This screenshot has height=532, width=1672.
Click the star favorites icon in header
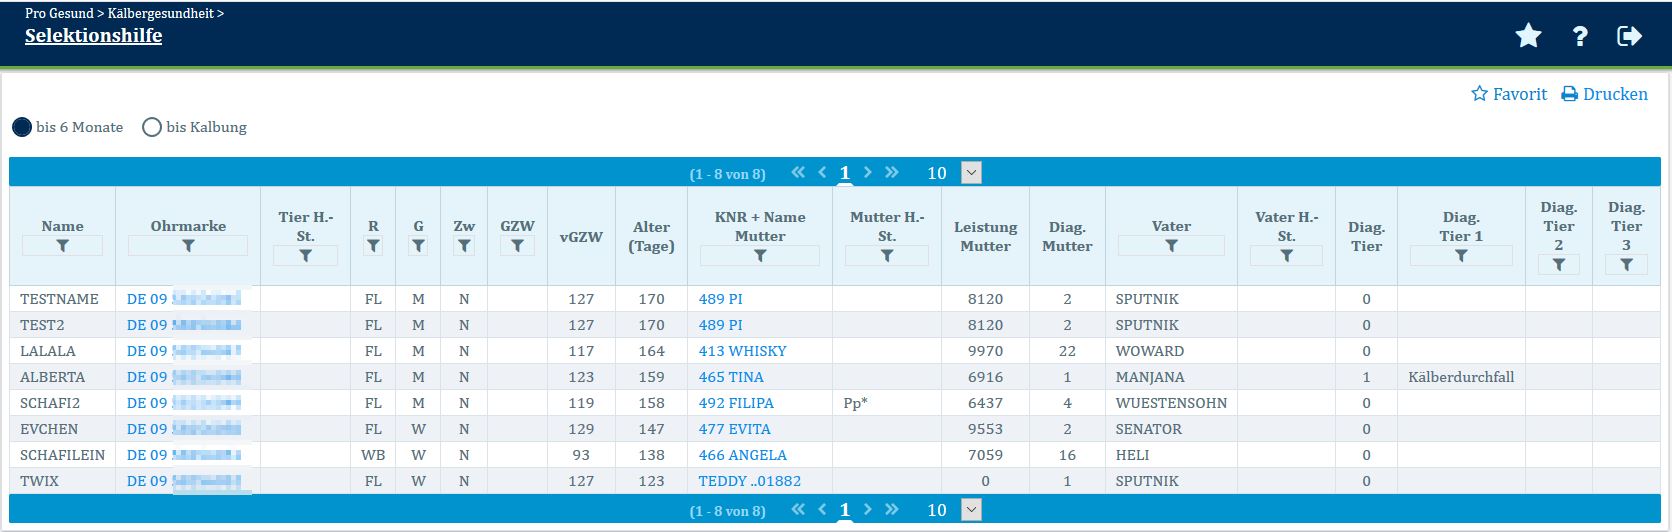click(1528, 36)
